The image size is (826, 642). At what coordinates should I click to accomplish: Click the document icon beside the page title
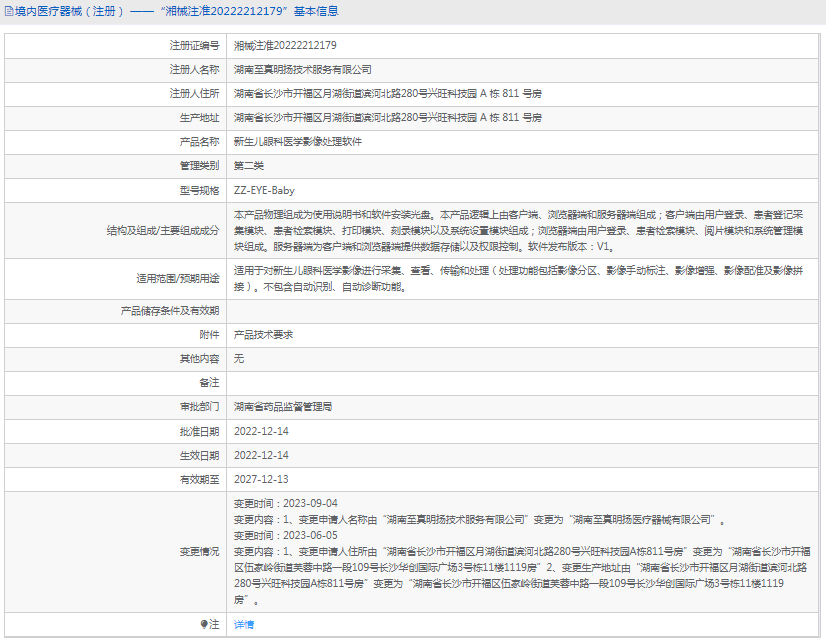point(8,12)
